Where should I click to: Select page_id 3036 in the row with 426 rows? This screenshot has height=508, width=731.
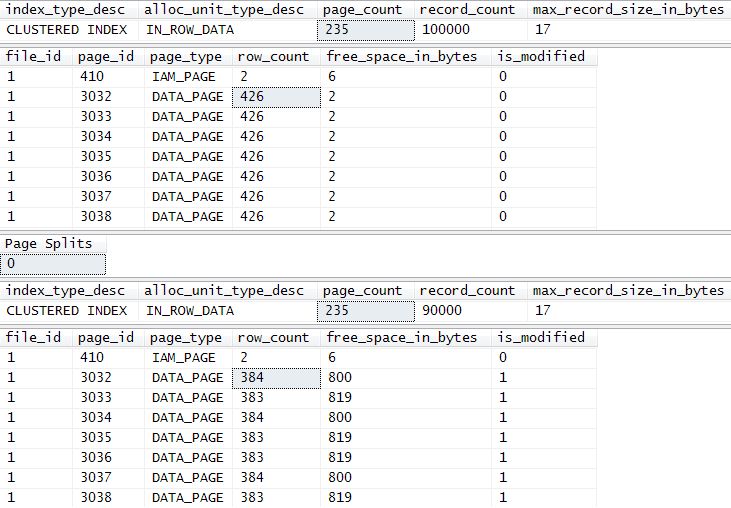click(109, 177)
